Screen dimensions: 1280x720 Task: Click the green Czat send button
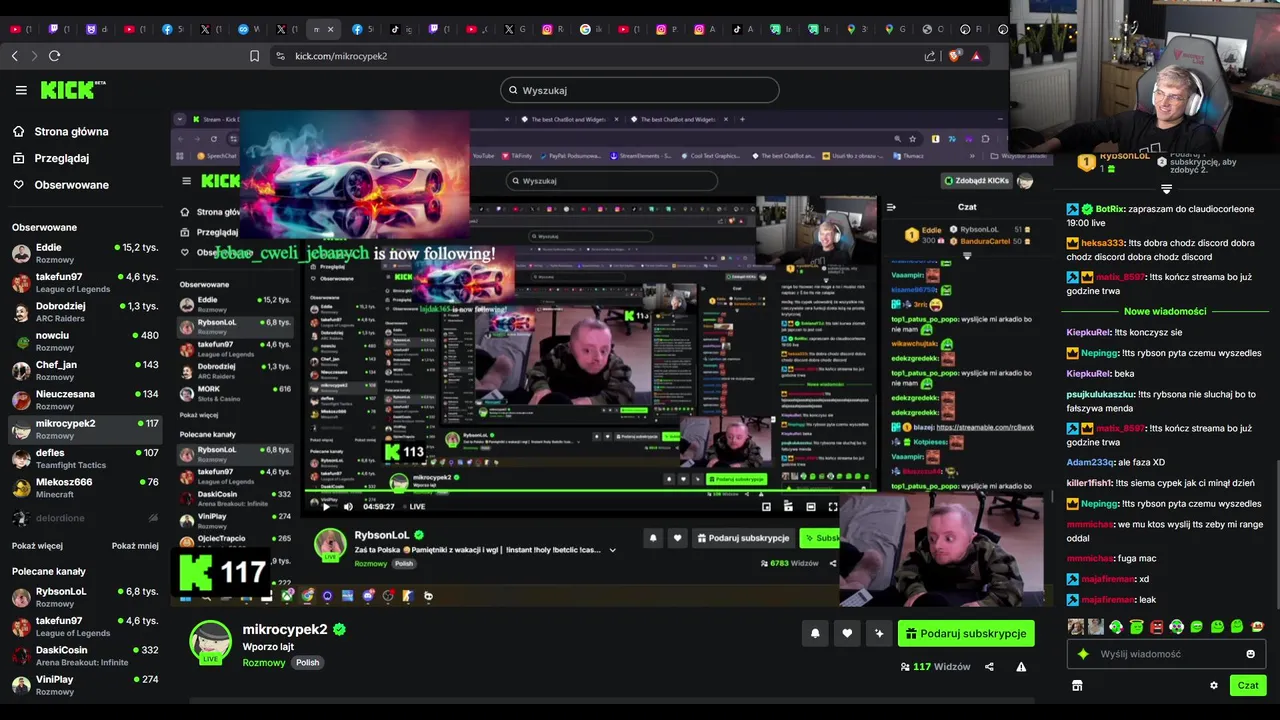point(1248,685)
